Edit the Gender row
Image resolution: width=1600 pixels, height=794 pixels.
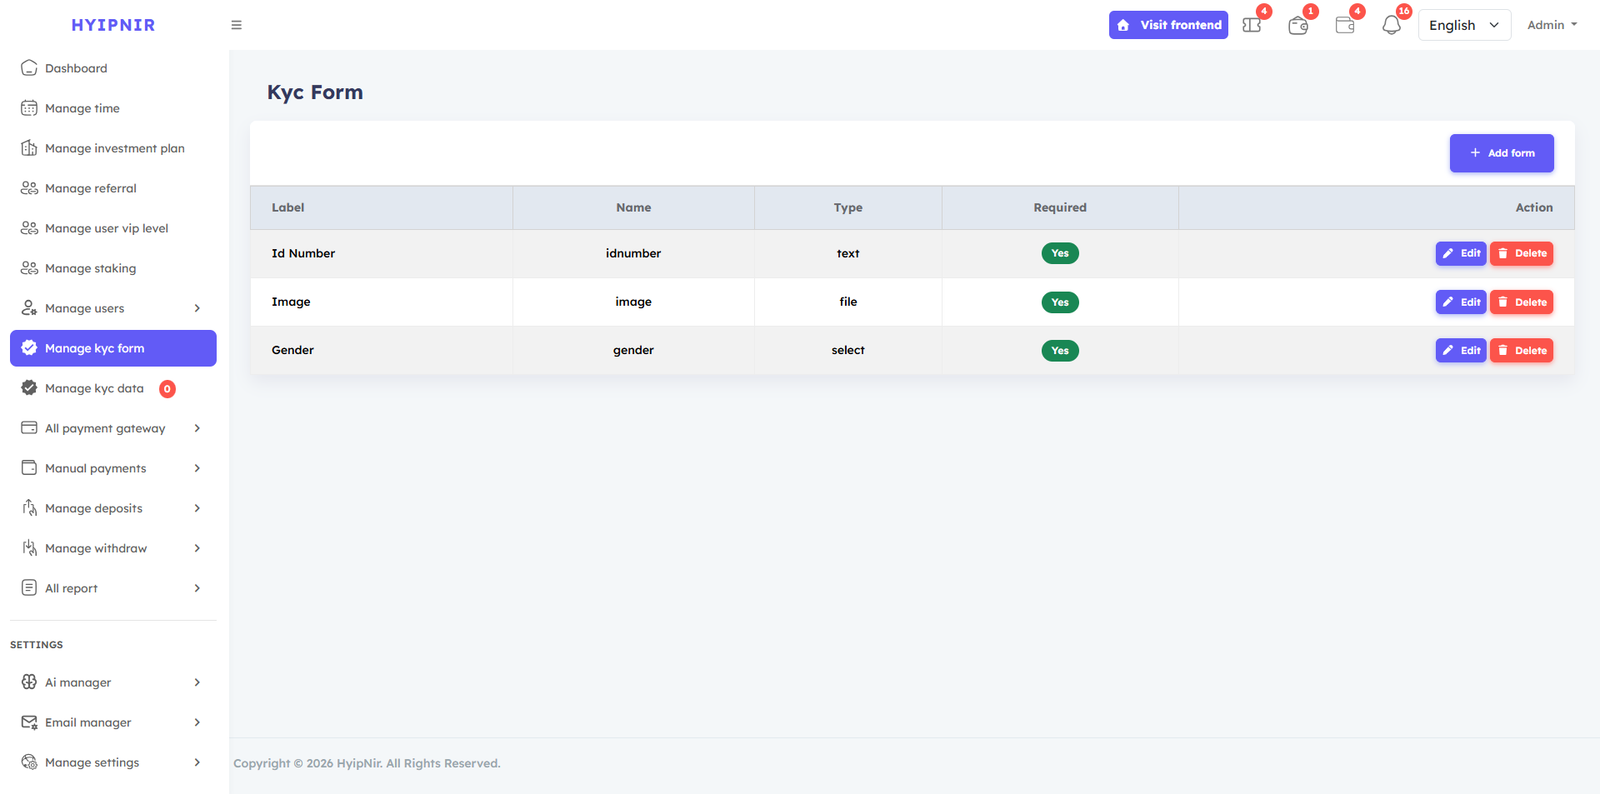1461,350
